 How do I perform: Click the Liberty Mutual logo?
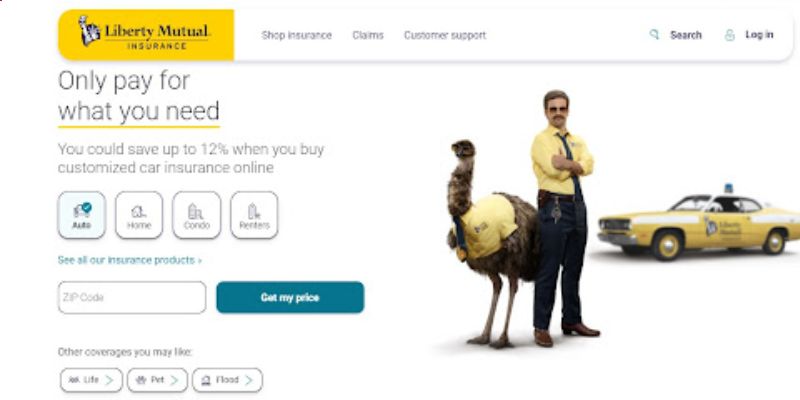[x=145, y=35]
